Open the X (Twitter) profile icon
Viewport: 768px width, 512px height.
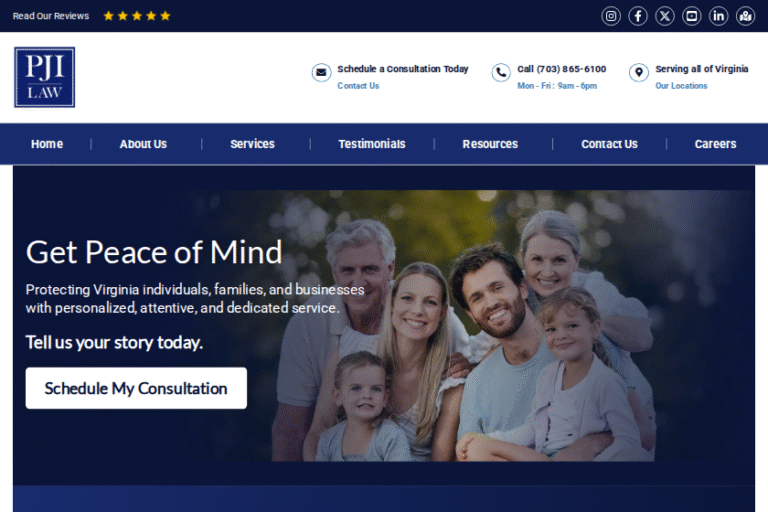tap(665, 16)
